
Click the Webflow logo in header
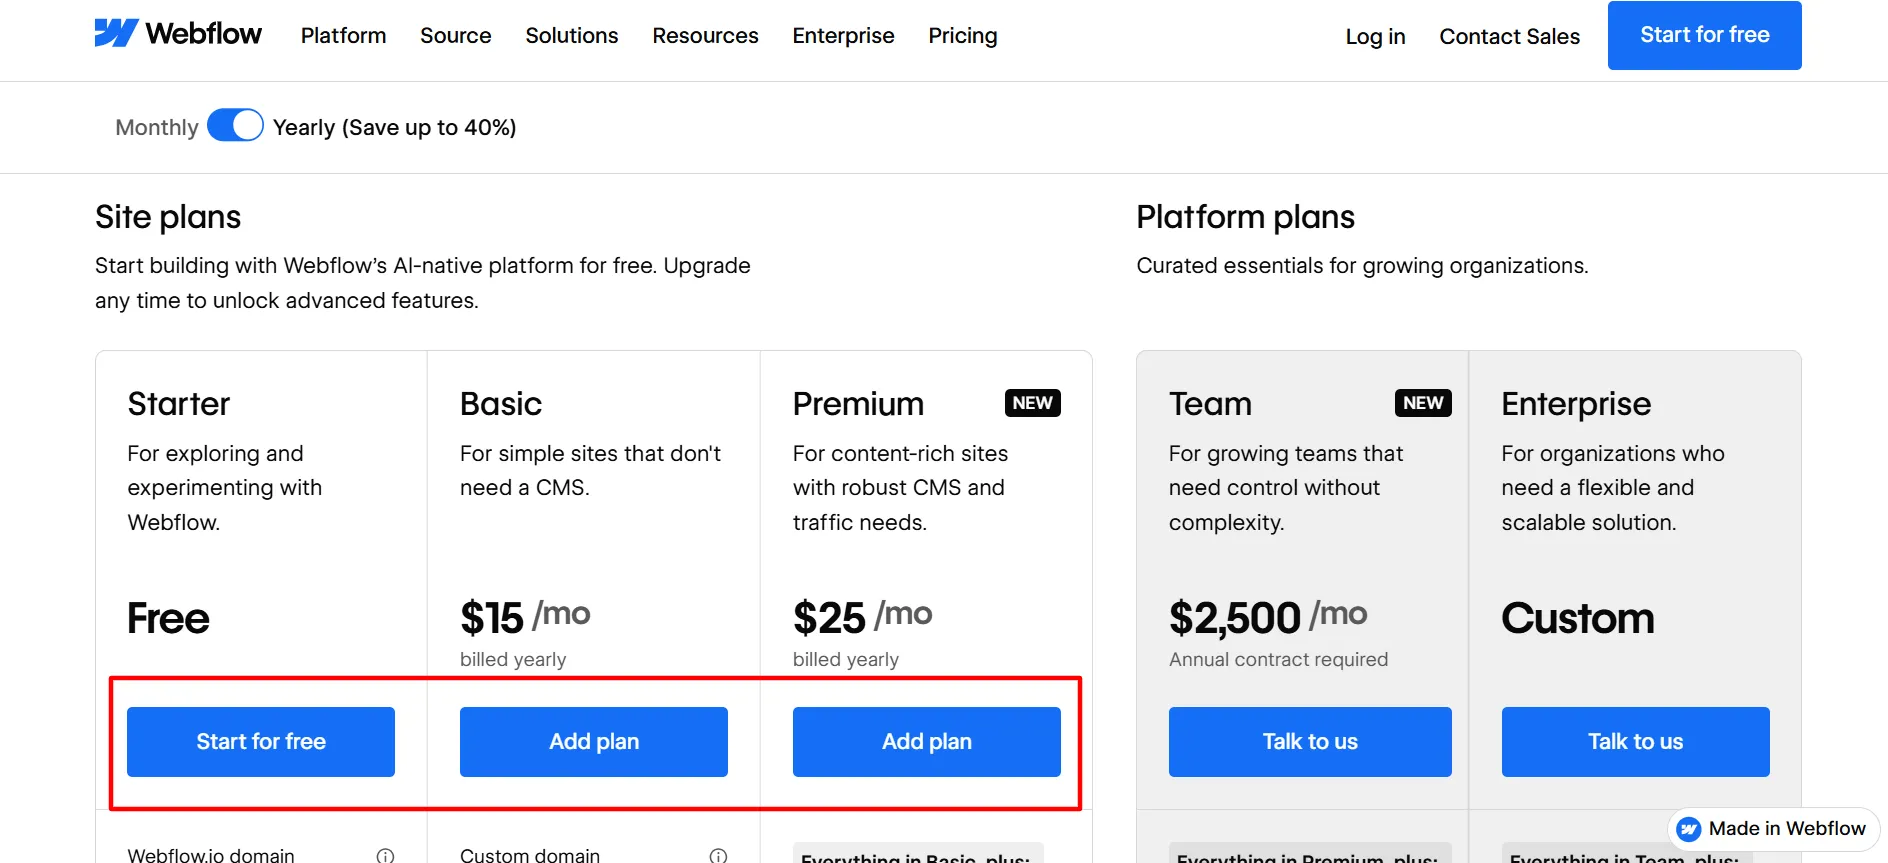point(178,34)
